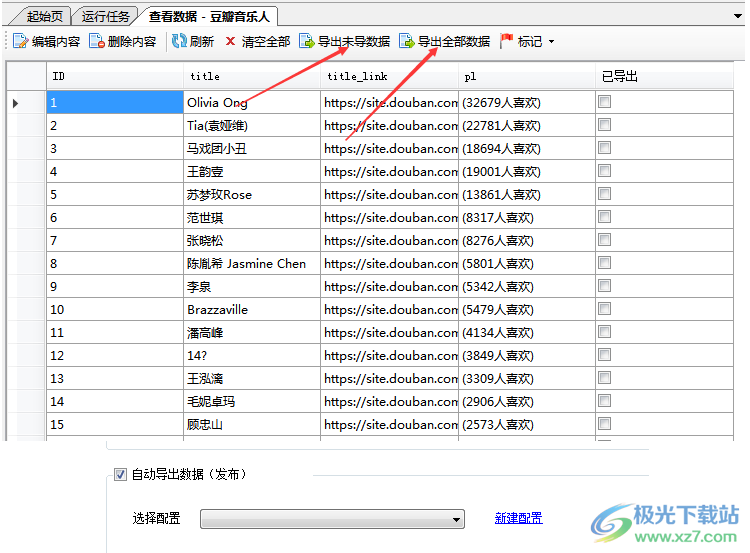Screen dimensions: 750x553
Task: Click the 已导出 column header
Action: (664, 77)
